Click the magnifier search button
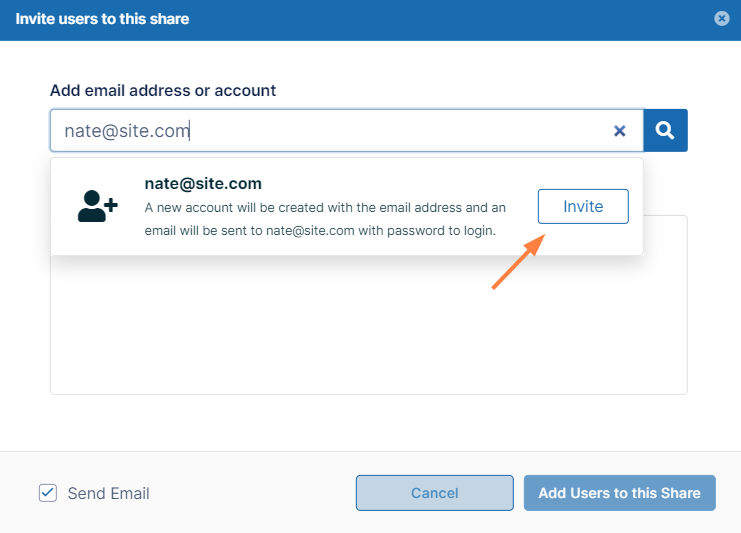 (665, 130)
